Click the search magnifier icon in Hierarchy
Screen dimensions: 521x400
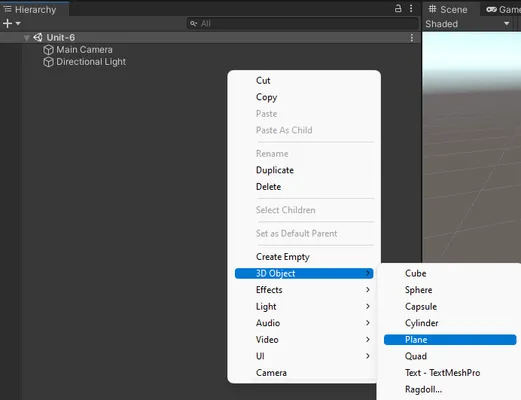point(193,23)
